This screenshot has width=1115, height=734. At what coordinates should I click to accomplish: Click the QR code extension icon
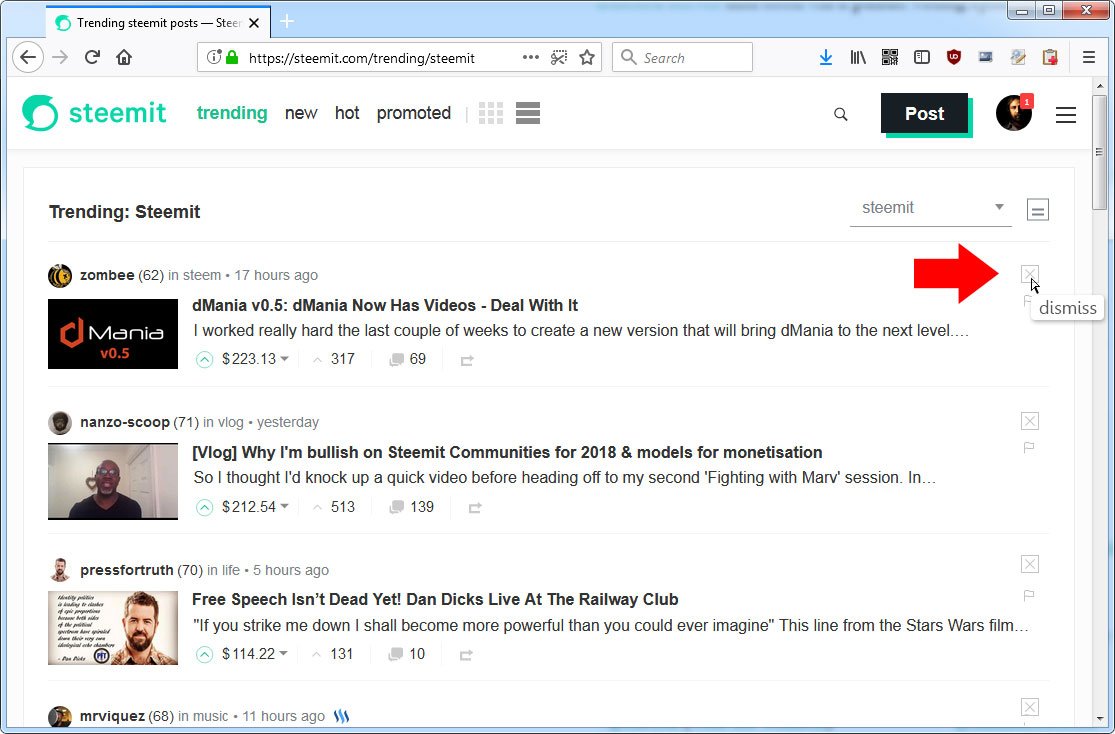(890, 57)
